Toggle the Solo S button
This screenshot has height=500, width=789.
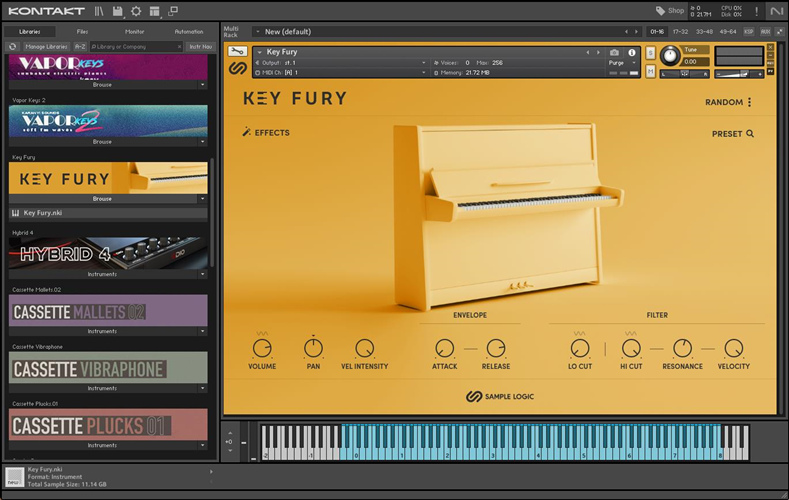tap(651, 51)
